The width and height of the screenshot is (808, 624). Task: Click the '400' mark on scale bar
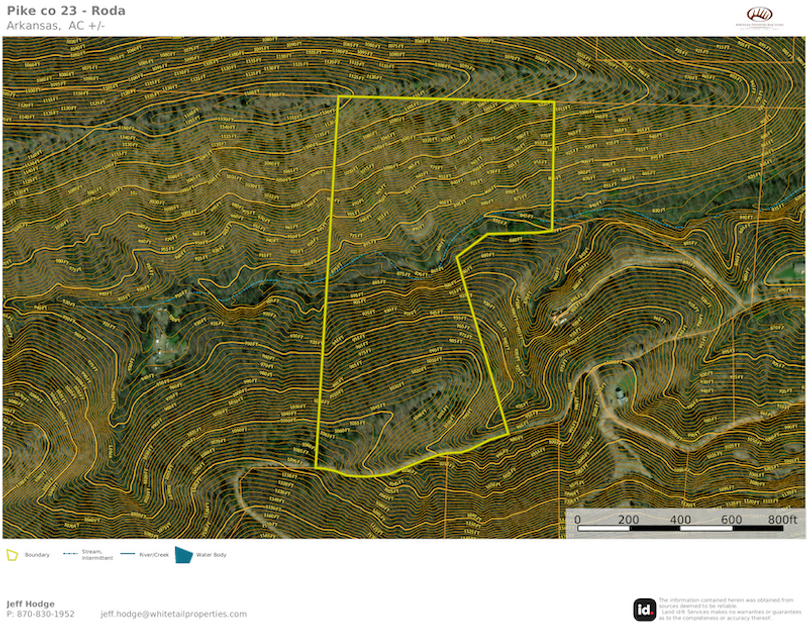point(680,519)
